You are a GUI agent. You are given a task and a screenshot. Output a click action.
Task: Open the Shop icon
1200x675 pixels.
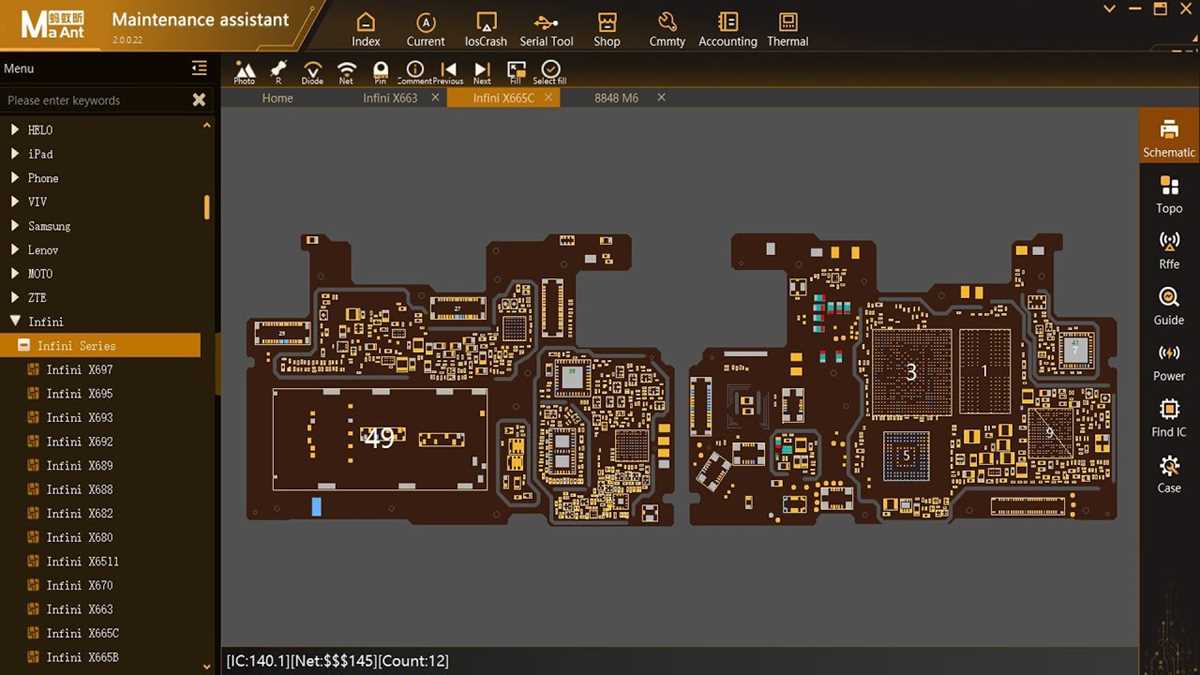(x=607, y=29)
